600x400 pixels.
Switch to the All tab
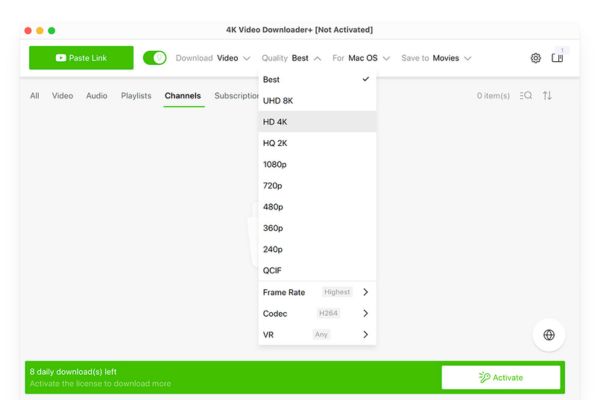34,96
